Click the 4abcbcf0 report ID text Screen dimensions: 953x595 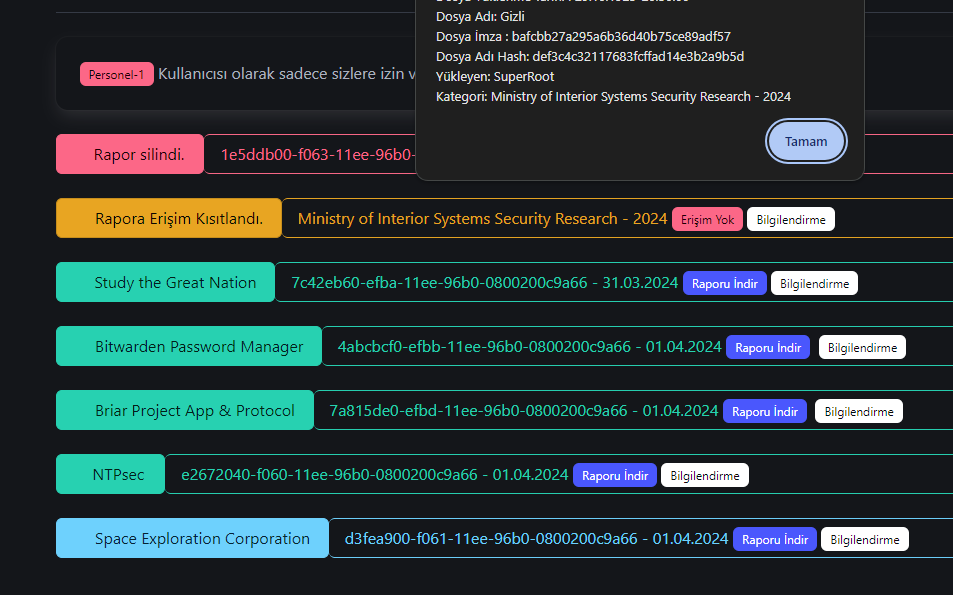(529, 346)
